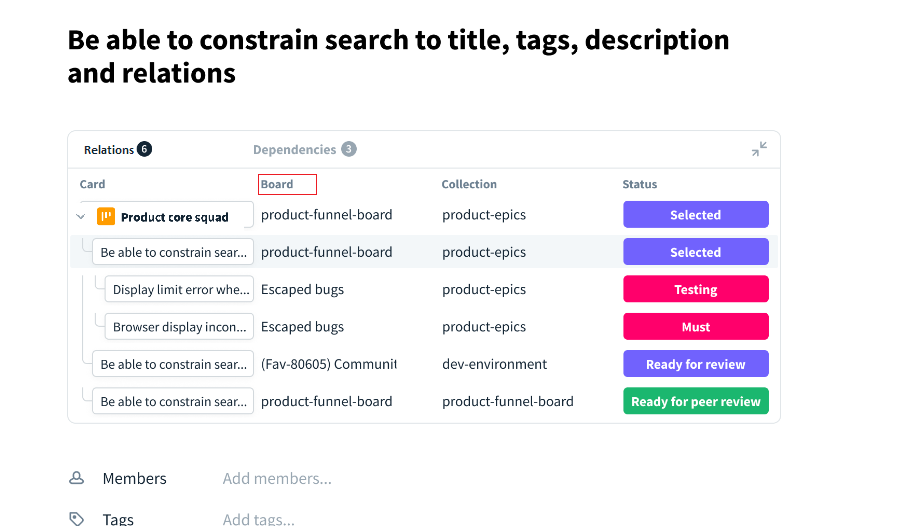Open the Product core squad card
Viewport: 904px width, 526px height.
(x=174, y=217)
